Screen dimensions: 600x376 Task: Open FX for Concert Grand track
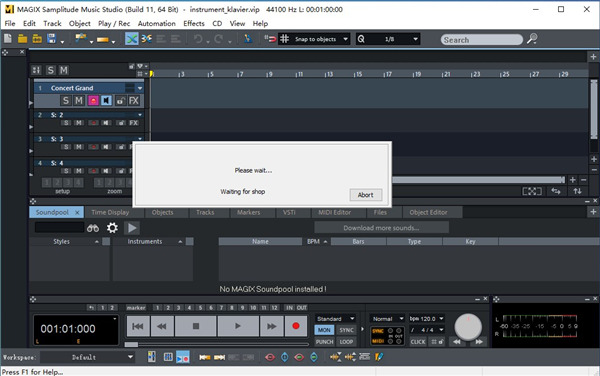coord(134,101)
